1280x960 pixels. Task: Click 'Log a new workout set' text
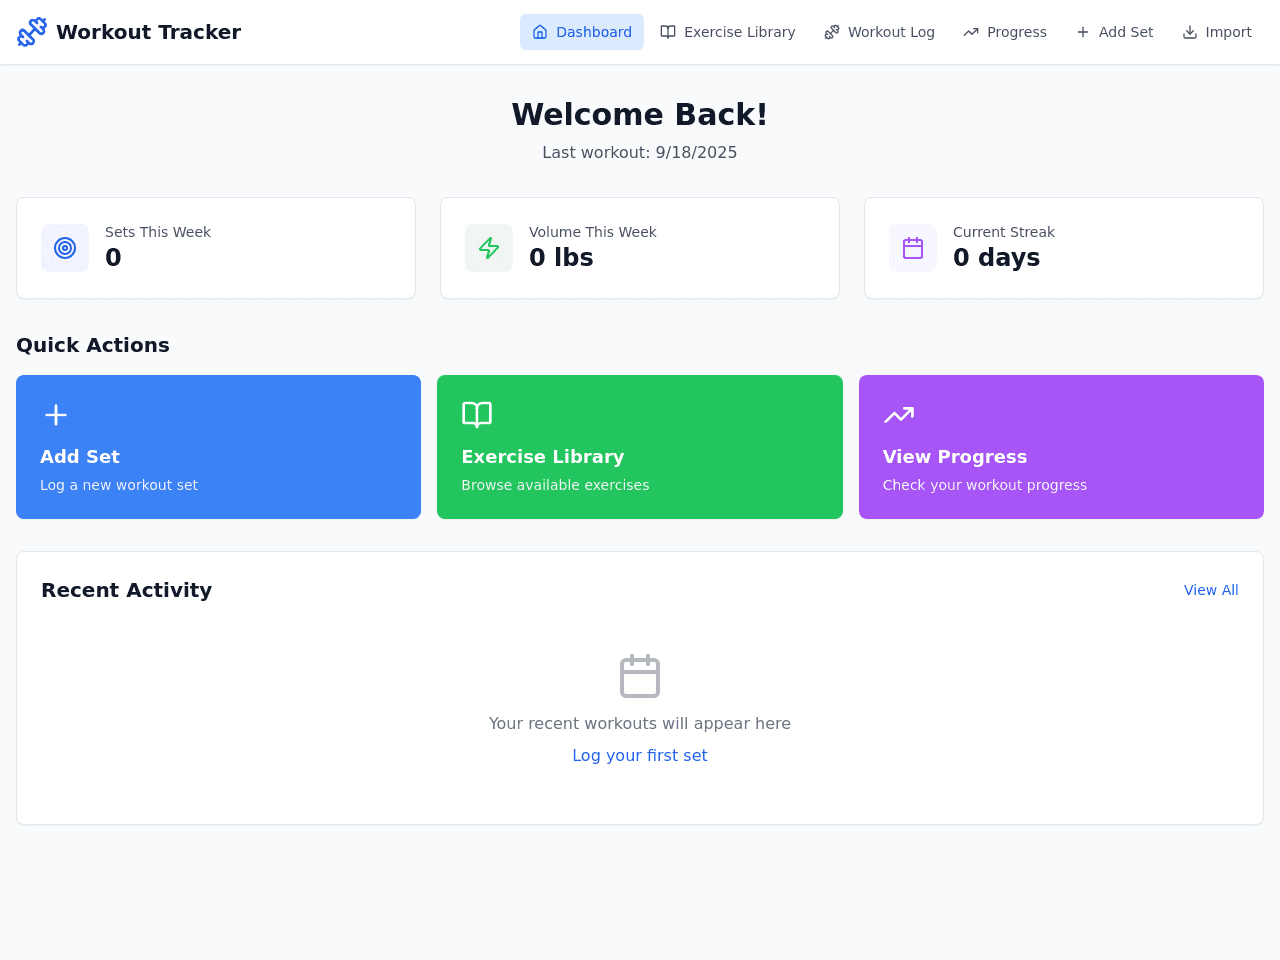point(119,485)
